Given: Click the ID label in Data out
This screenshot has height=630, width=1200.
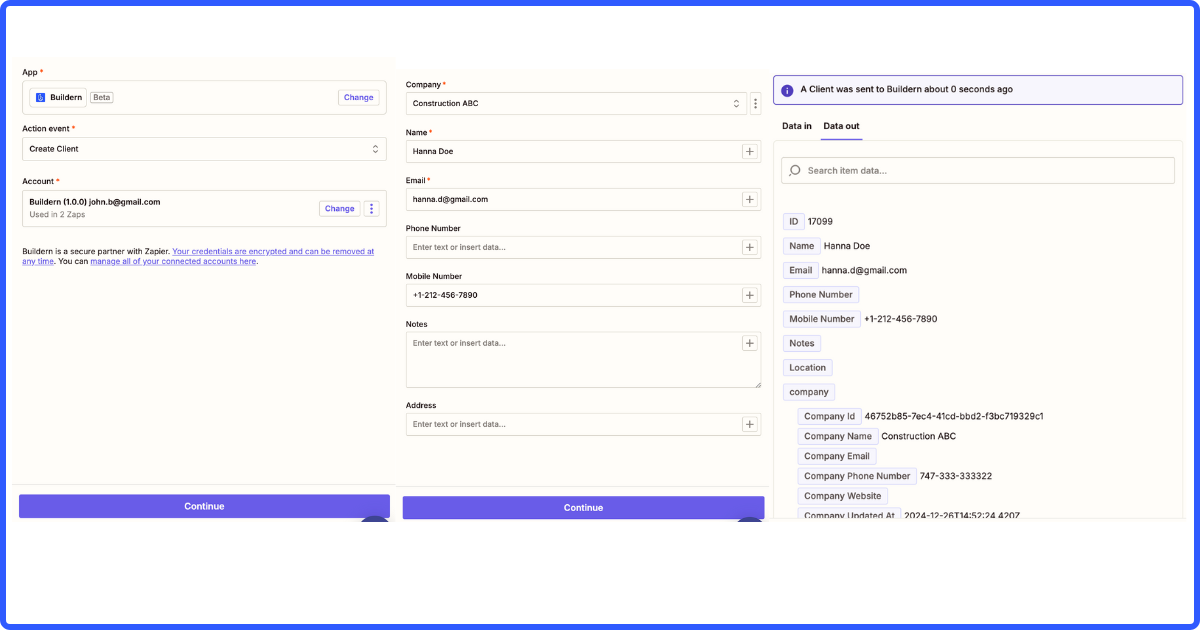Looking at the screenshot, I should tap(794, 221).
